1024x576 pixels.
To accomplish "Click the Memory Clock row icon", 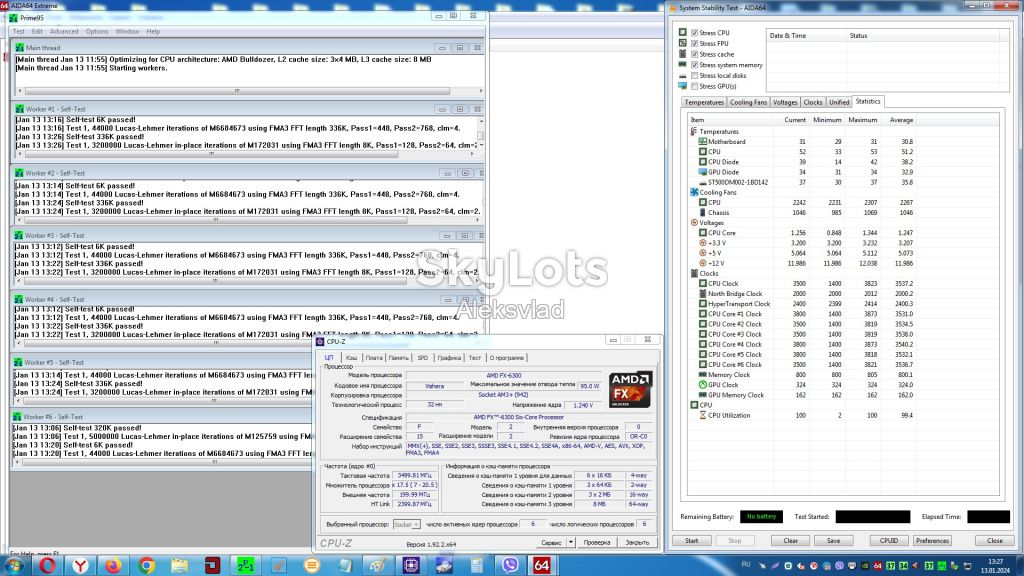I will point(703,375).
